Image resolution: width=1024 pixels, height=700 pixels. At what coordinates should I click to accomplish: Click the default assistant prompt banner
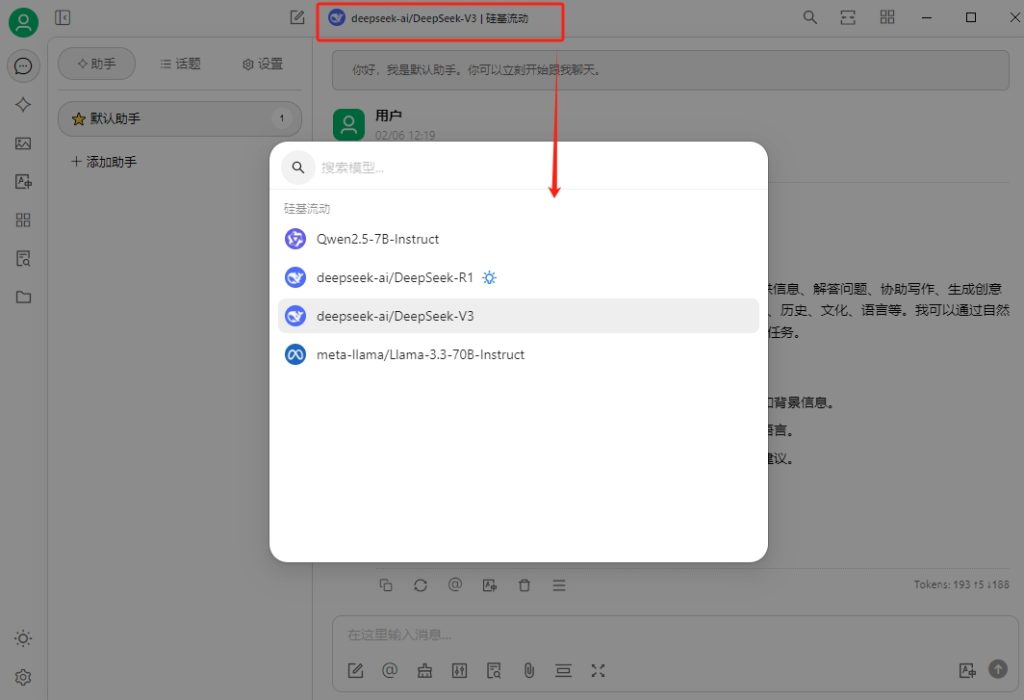pos(671,70)
